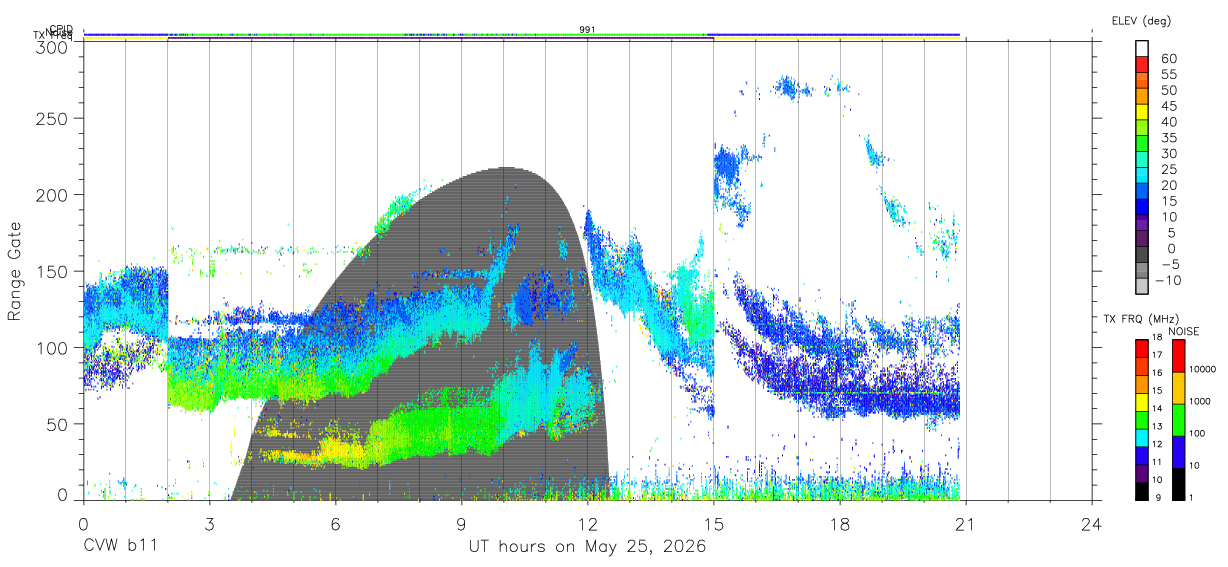1228x567 pixels.
Task: Pick the blue segment of NOISE bar
Action: point(1178,452)
